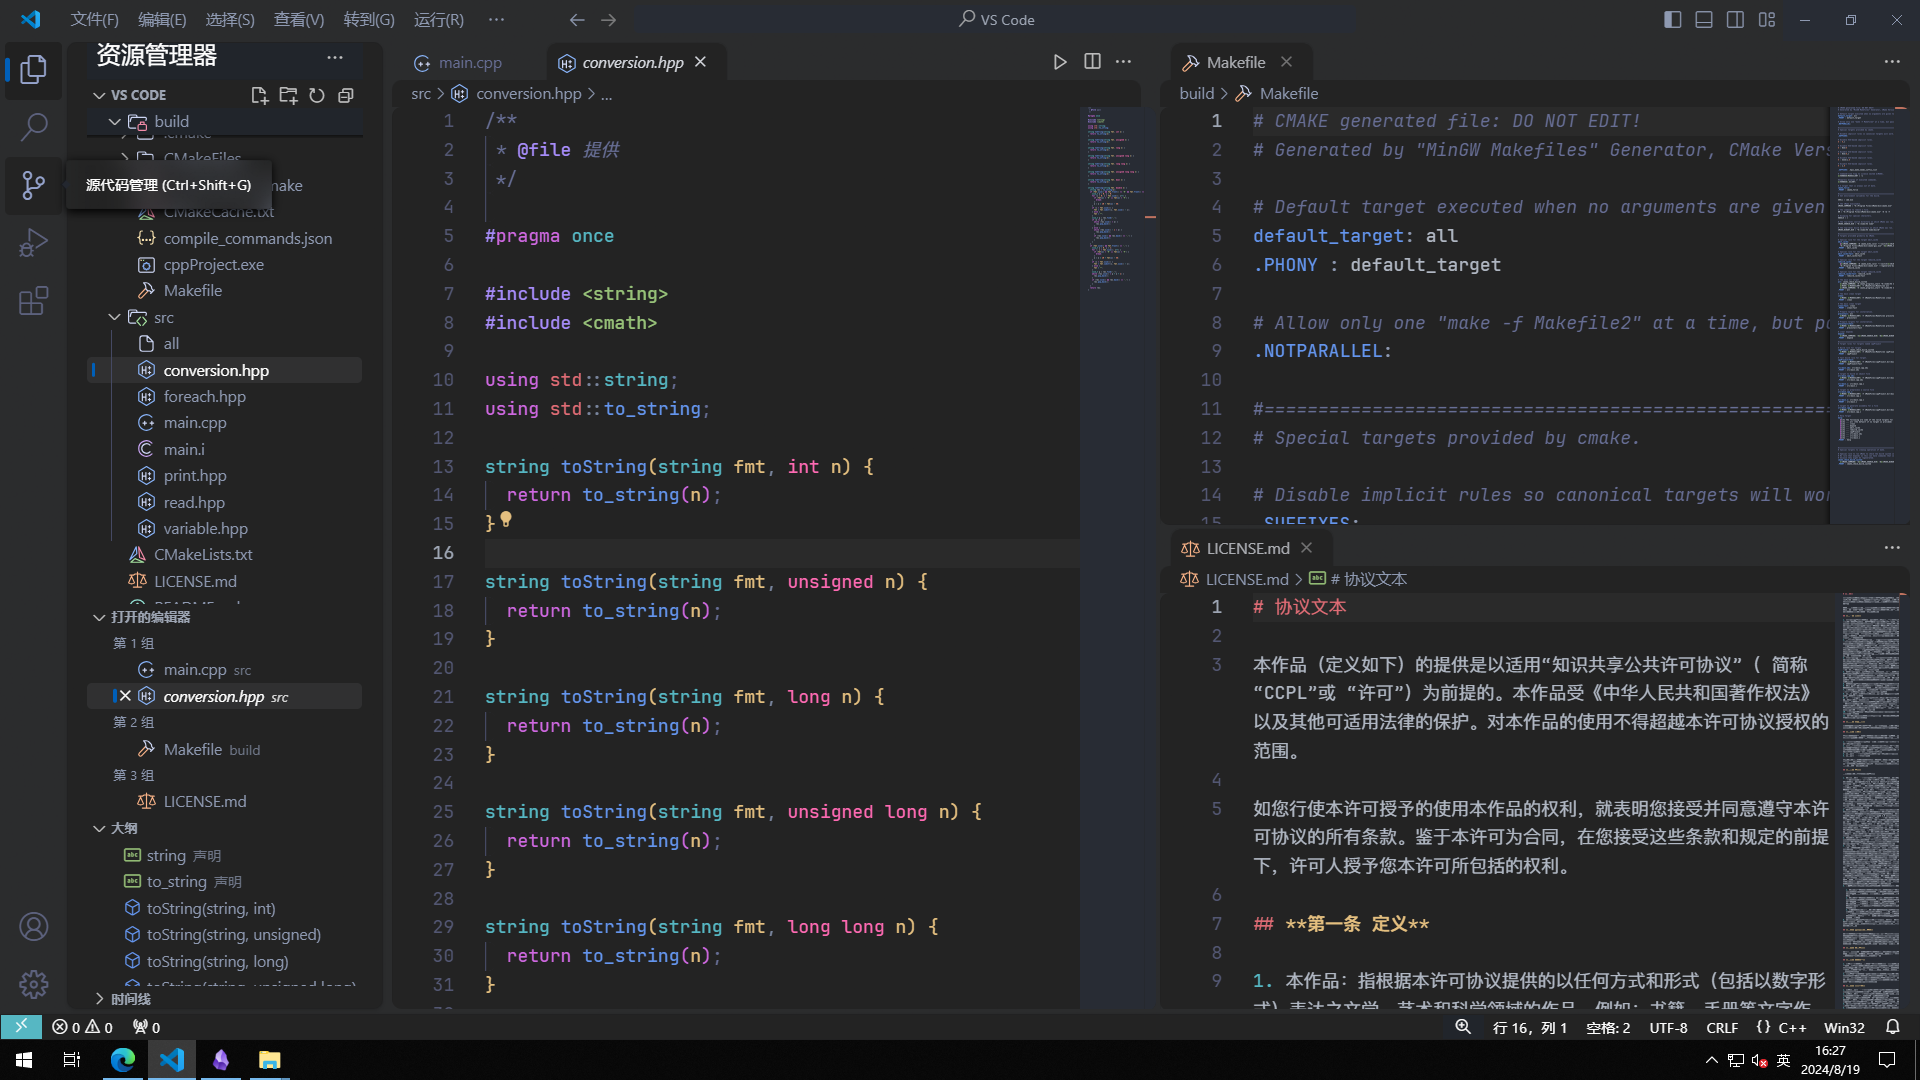Open the 查看(V) menu

click(x=298, y=19)
